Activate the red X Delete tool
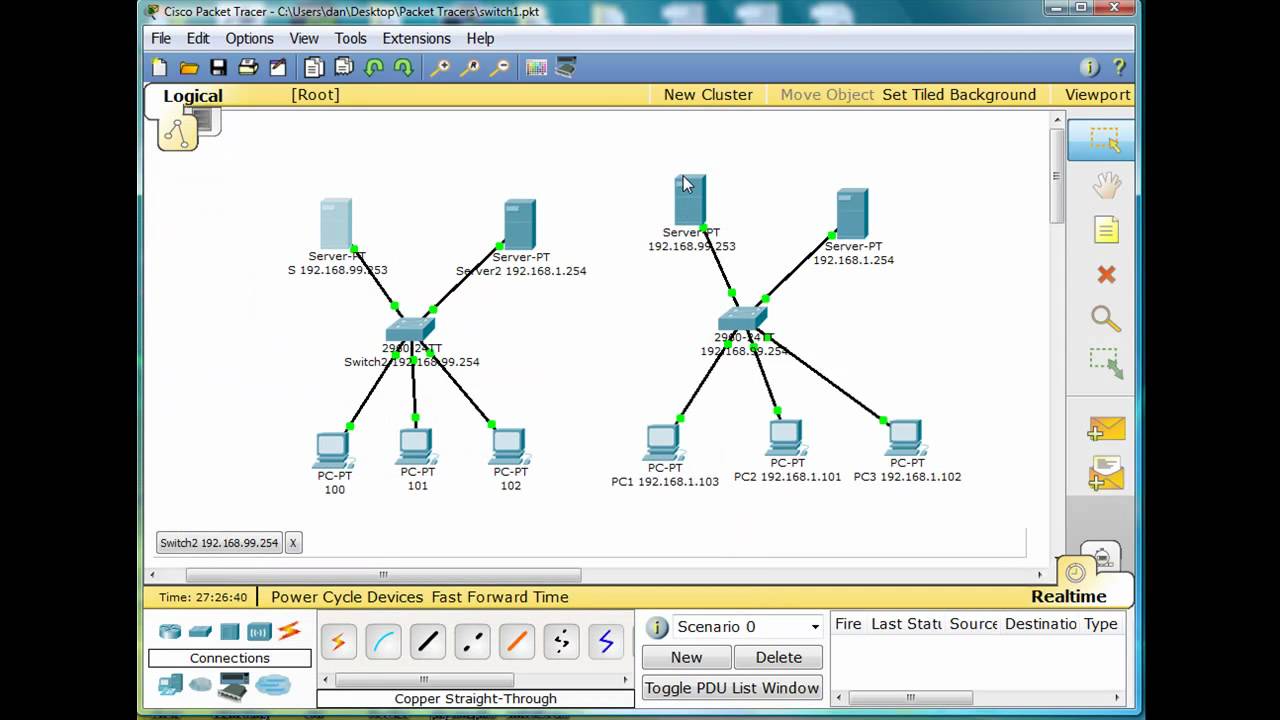Viewport: 1280px width, 720px height. tap(1105, 274)
